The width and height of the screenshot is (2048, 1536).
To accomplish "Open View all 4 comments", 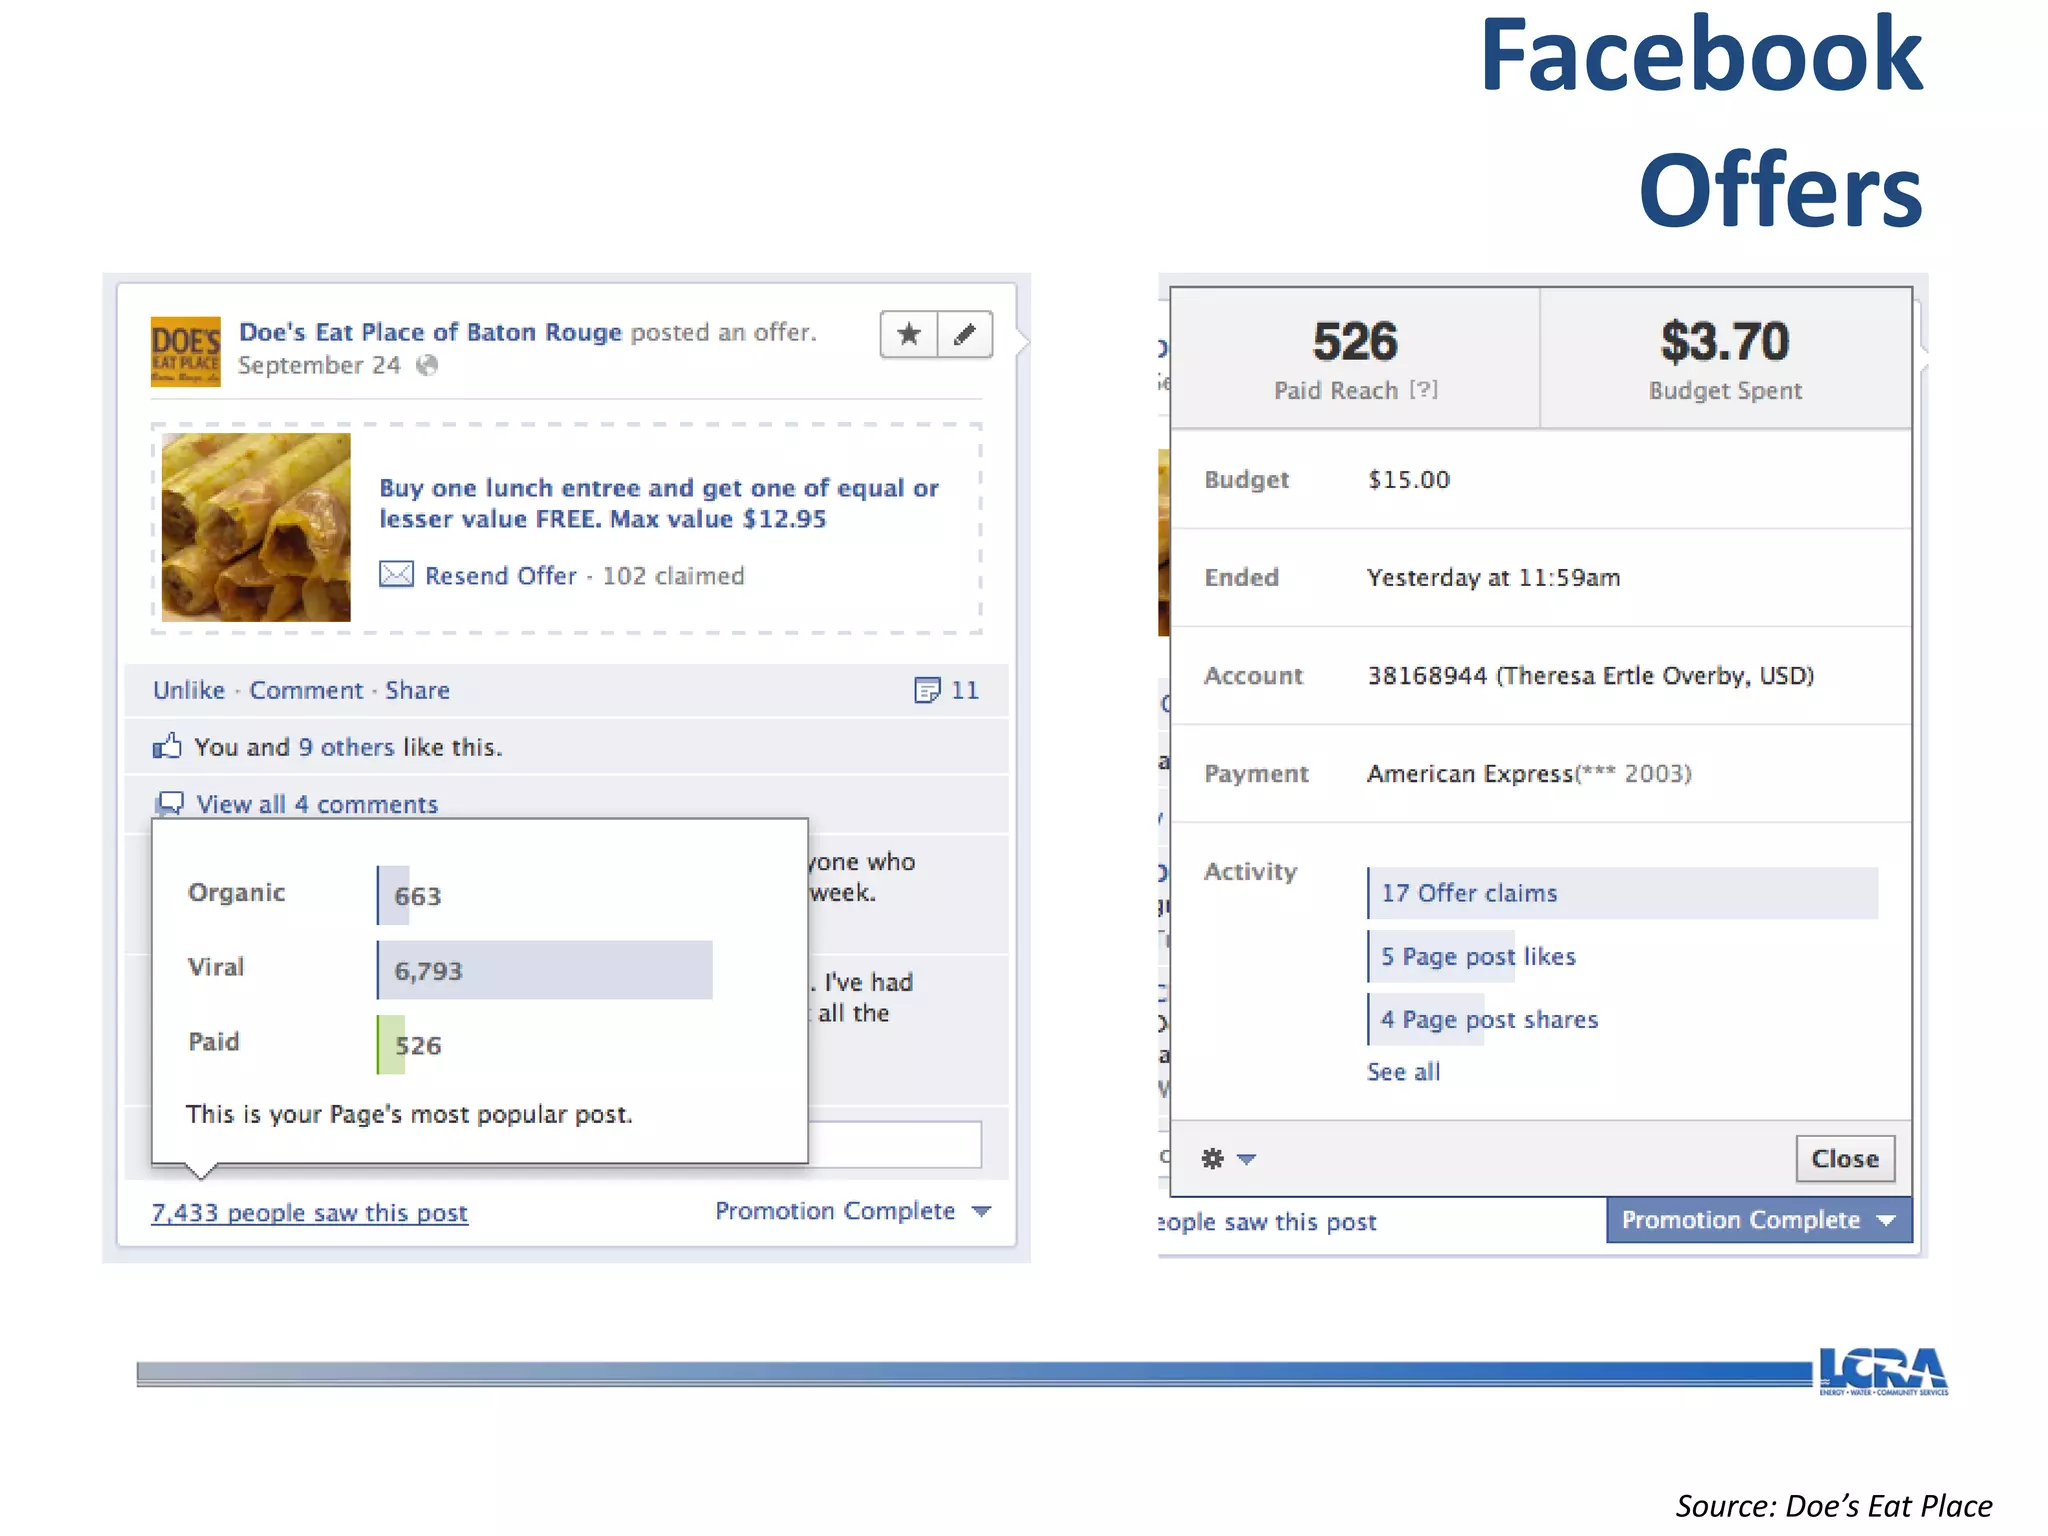I will point(317,804).
